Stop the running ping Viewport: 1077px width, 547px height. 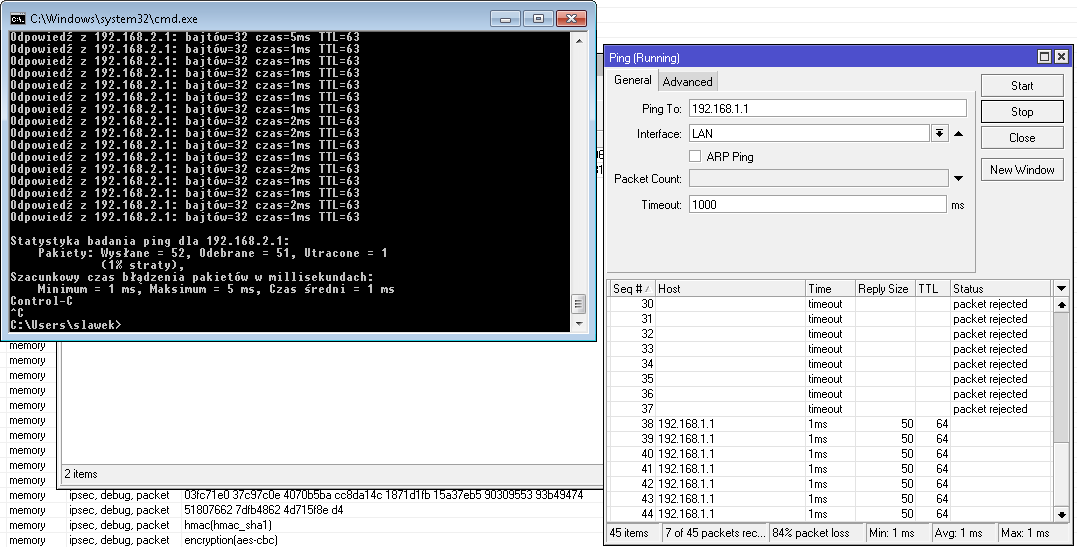pyautogui.click(x=1021, y=112)
